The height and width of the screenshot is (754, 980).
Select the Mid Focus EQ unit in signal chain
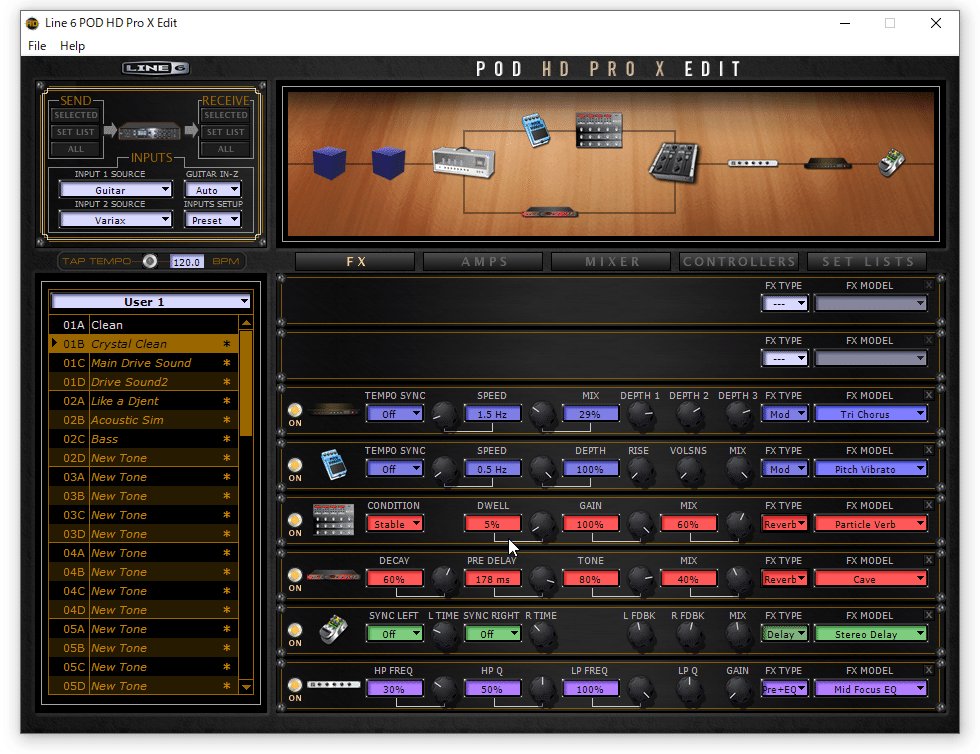click(752, 163)
